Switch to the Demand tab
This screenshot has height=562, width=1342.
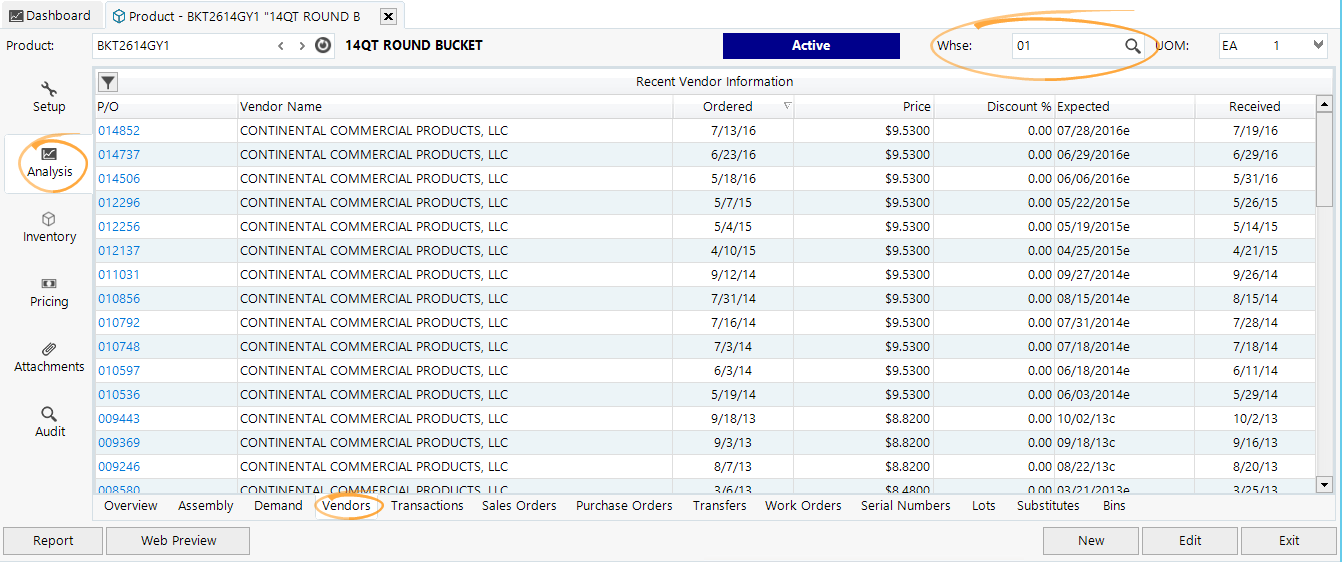[x=278, y=506]
